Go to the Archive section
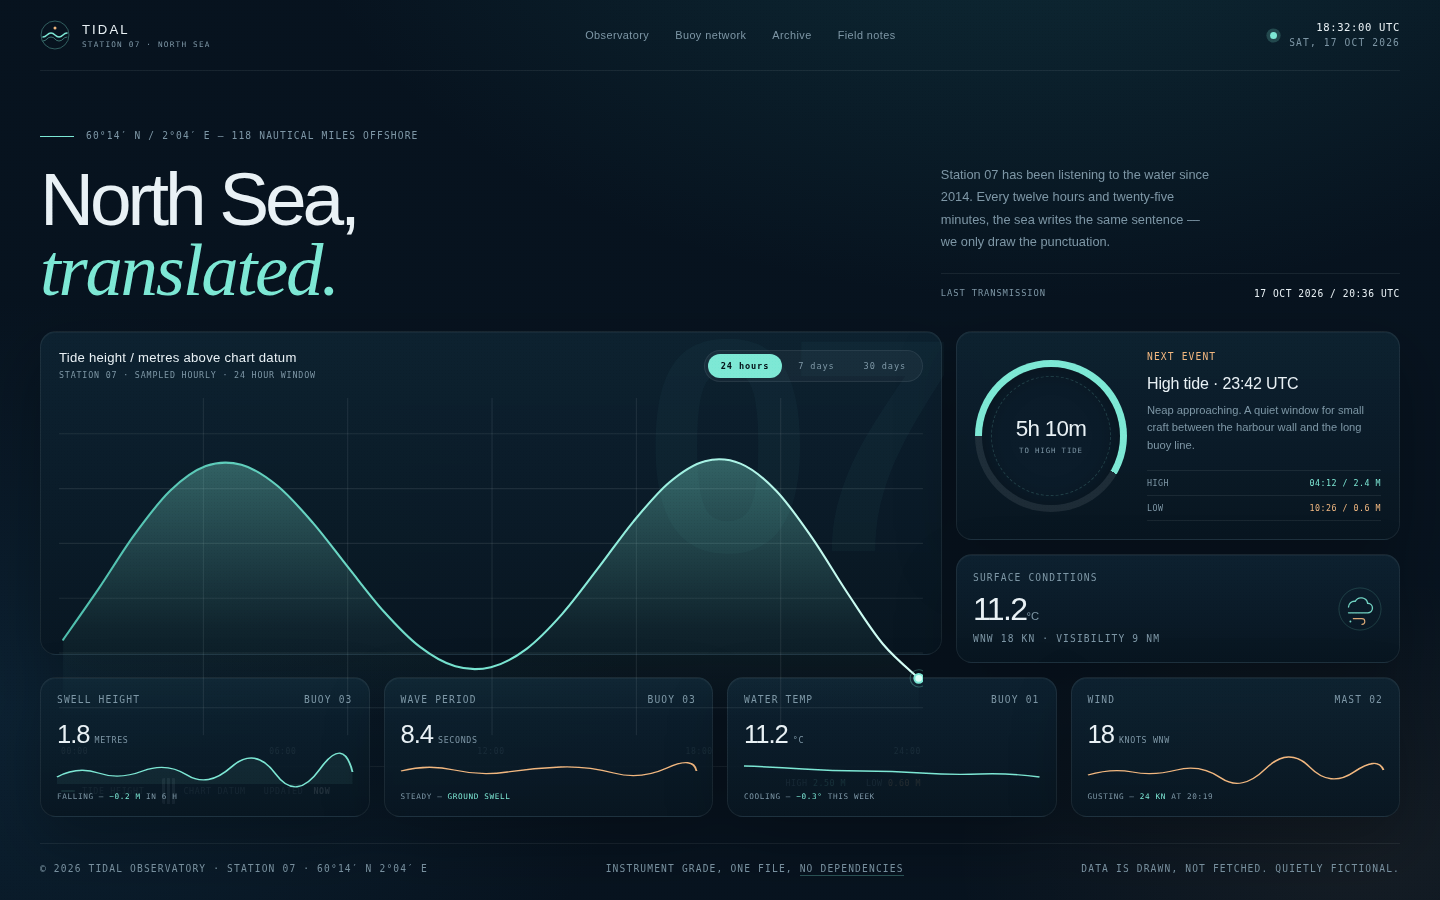The height and width of the screenshot is (900, 1440). (x=792, y=35)
